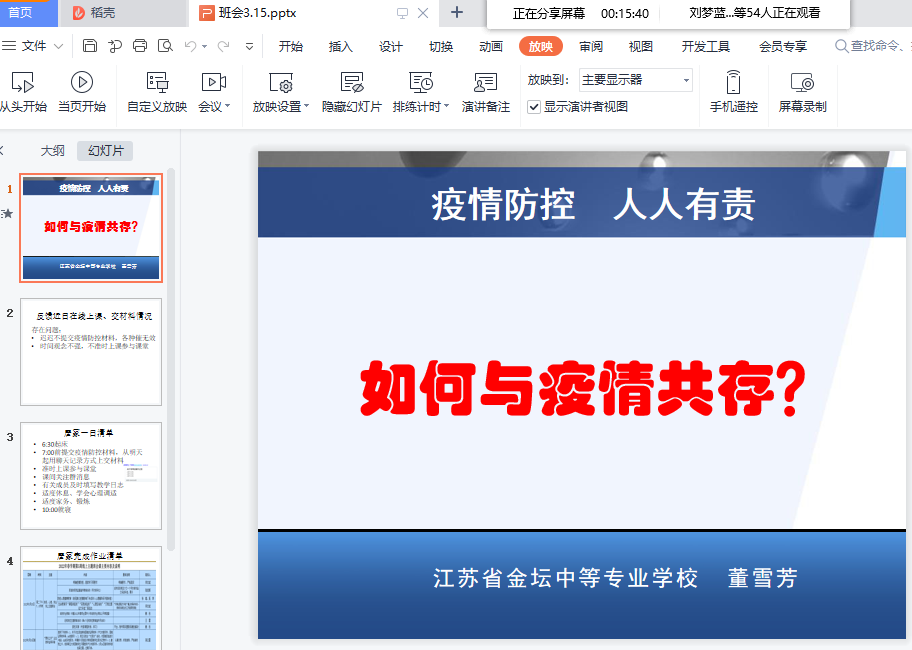The image size is (912, 650).
Task: Click the Print icon in quick access toolbar
Action: pos(139,45)
